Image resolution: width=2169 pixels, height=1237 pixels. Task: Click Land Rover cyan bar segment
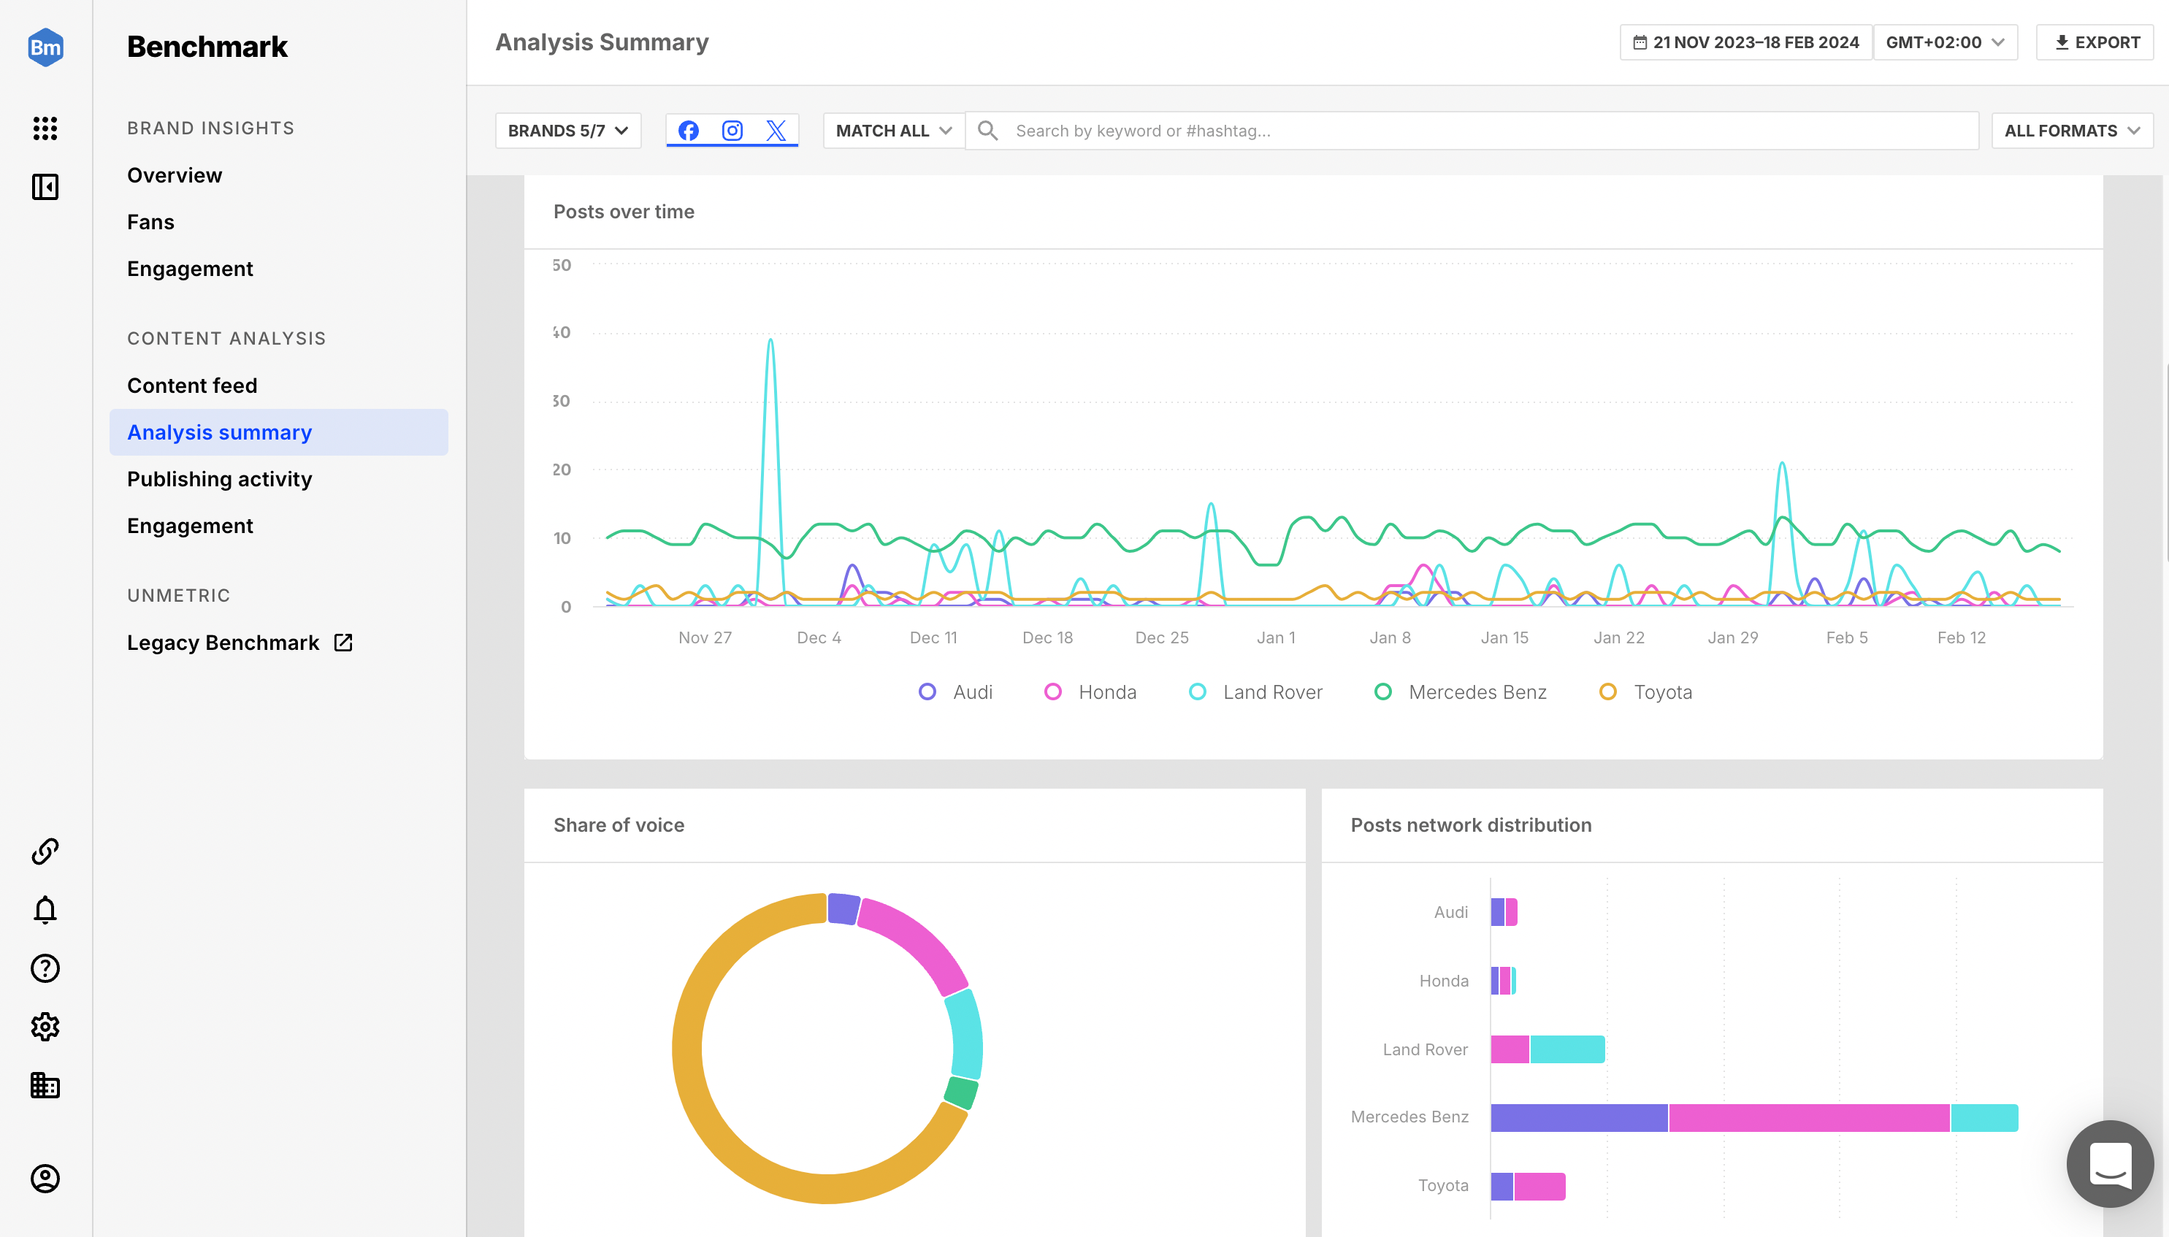click(1568, 1049)
